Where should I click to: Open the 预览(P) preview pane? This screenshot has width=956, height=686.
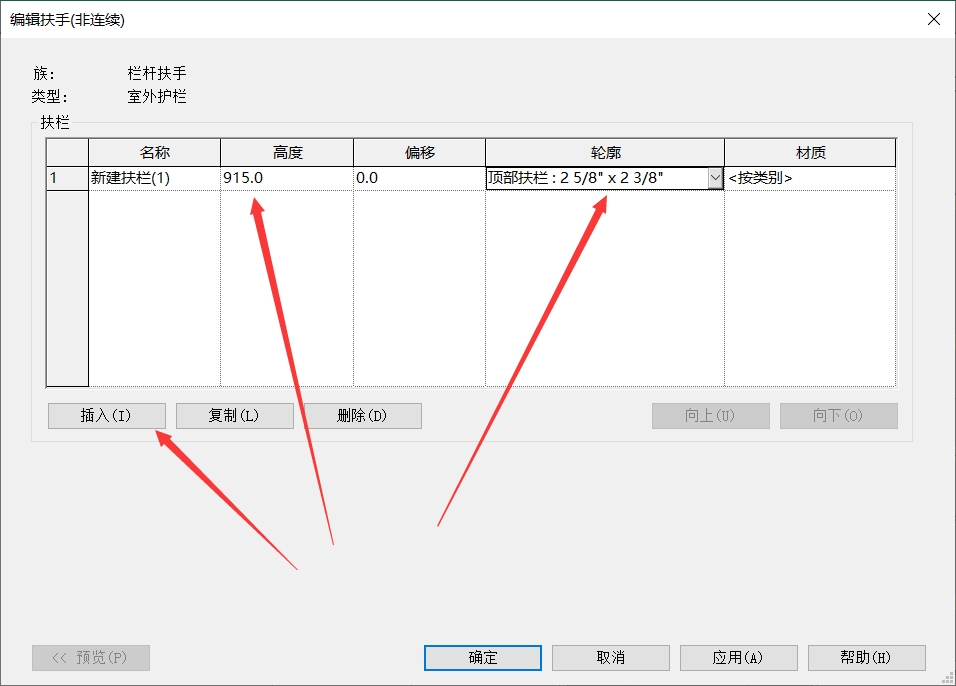(x=91, y=658)
